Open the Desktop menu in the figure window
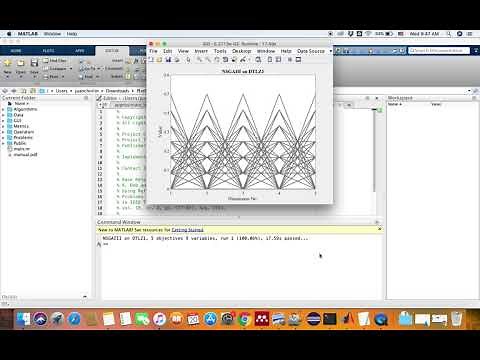Viewport: 480px width, 360px height. (242, 51)
